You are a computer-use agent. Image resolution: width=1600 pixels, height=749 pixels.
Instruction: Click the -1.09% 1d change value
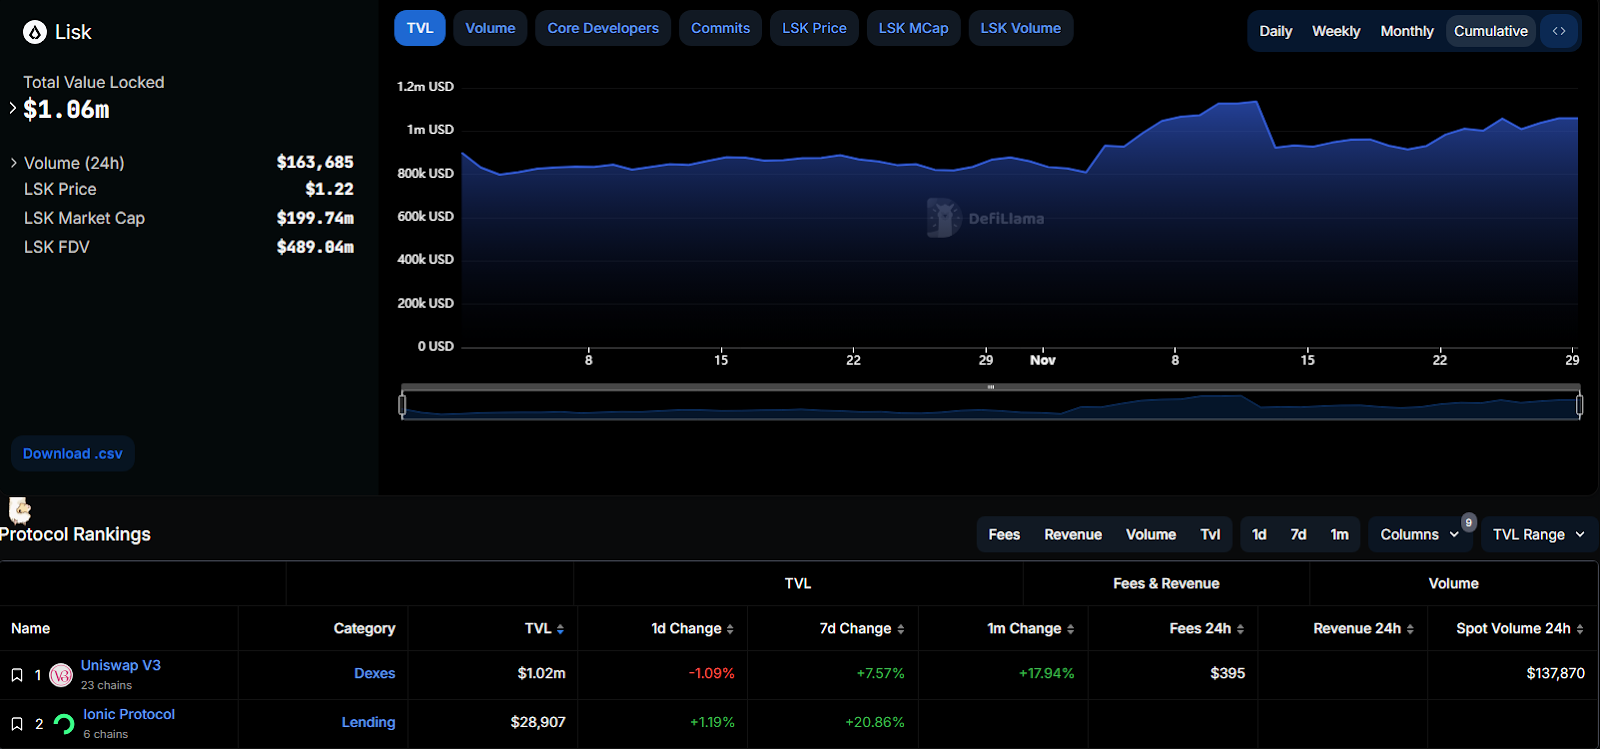point(711,674)
